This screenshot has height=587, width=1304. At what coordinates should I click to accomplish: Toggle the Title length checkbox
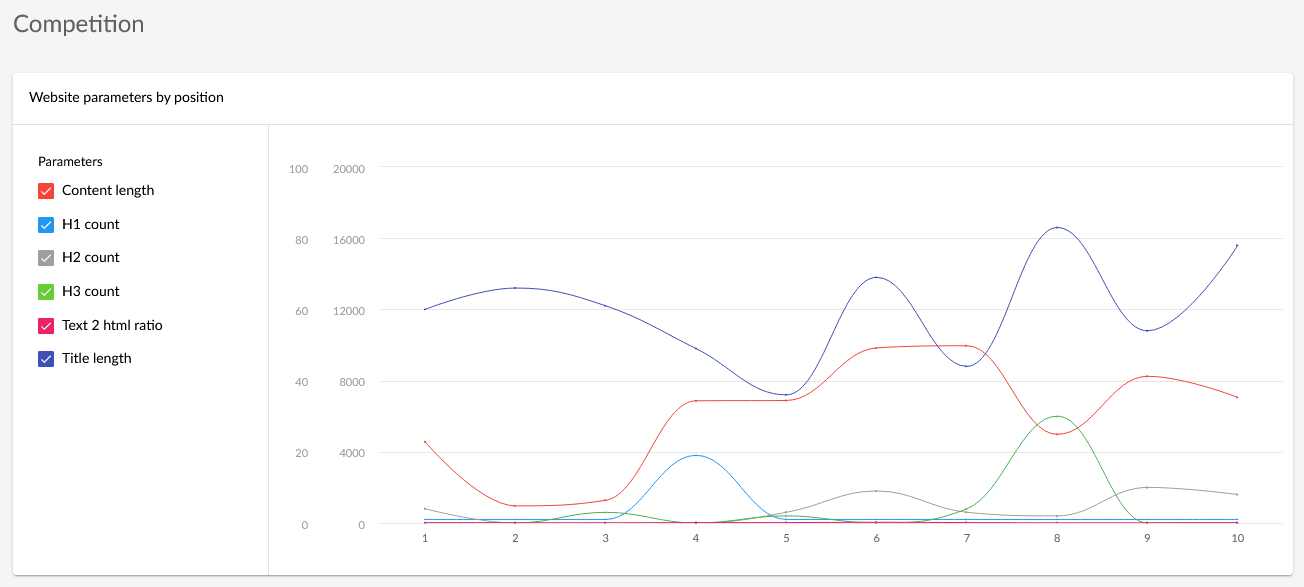pos(46,359)
